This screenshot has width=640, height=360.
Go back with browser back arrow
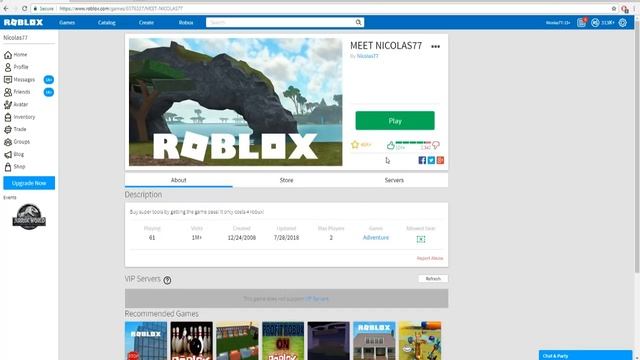tap(6, 8)
